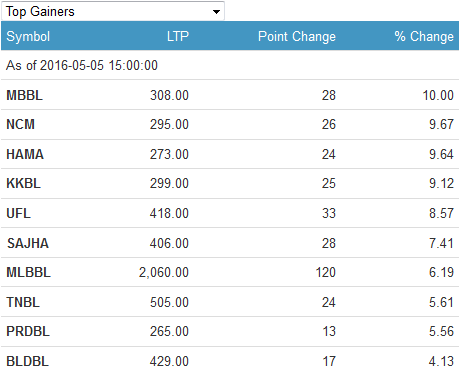Screen dimensions: 459x375
Task: Click the As of 2016-05-05 timestamp row
Action: click(x=230, y=65)
